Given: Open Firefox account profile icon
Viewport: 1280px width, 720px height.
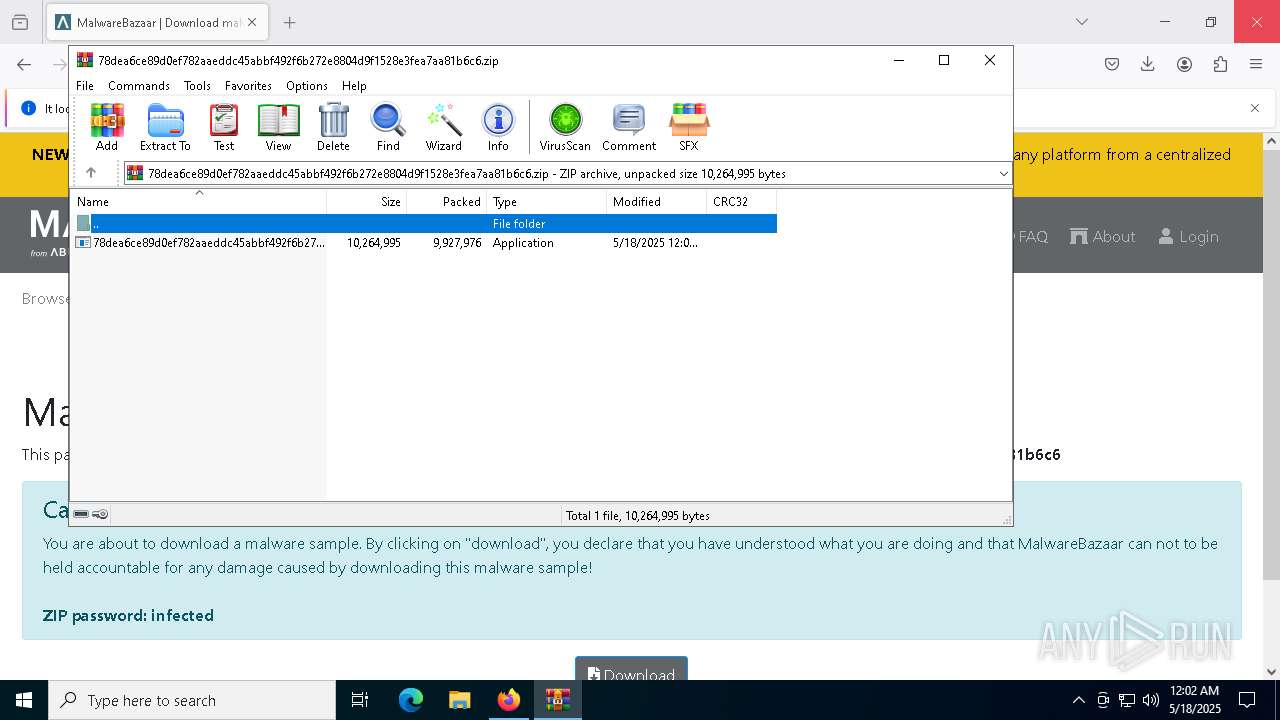Looking at the screenshot, I should 1184,64.
